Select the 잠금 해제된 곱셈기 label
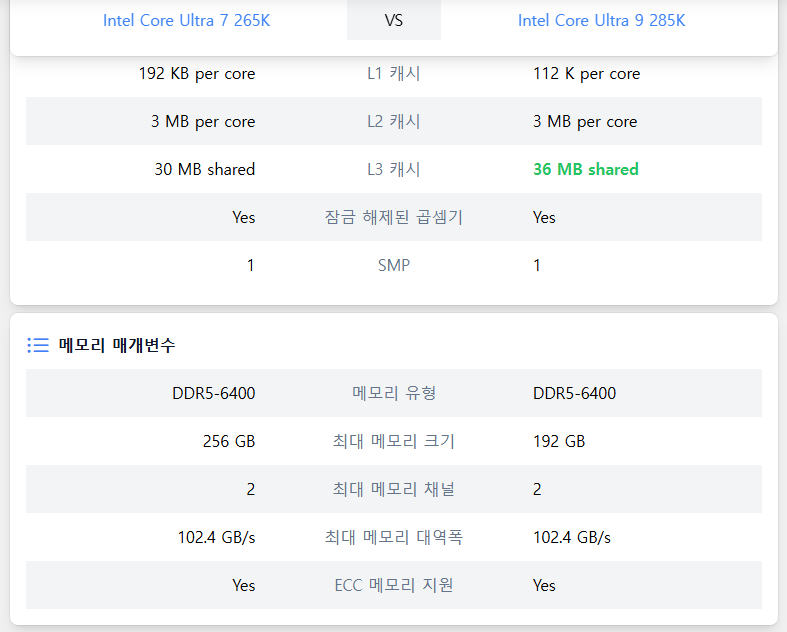Image resolution: width=787 pixels, height=632 pixels. tap(394, 217)
